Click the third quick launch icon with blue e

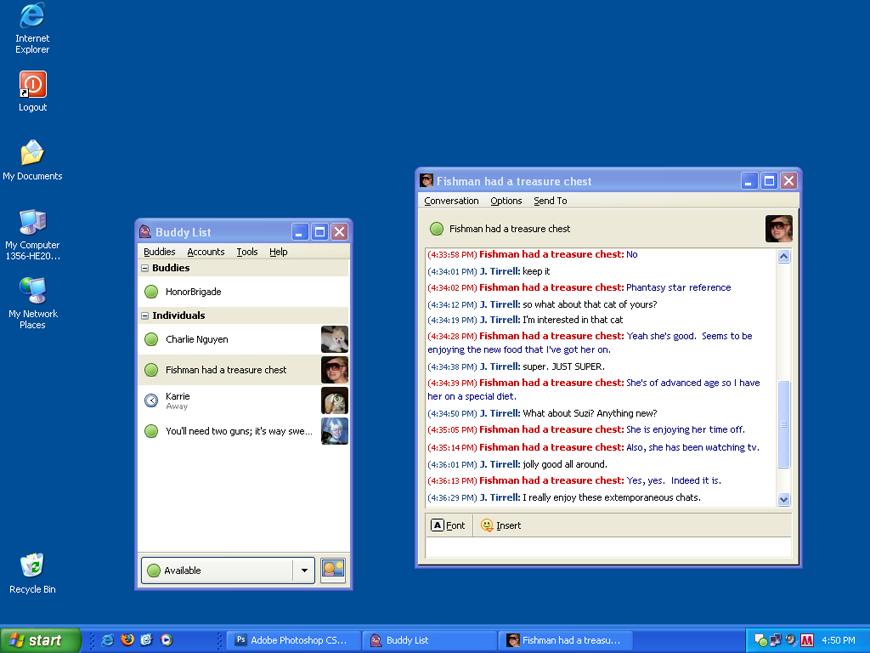click(x=146, y=640)
